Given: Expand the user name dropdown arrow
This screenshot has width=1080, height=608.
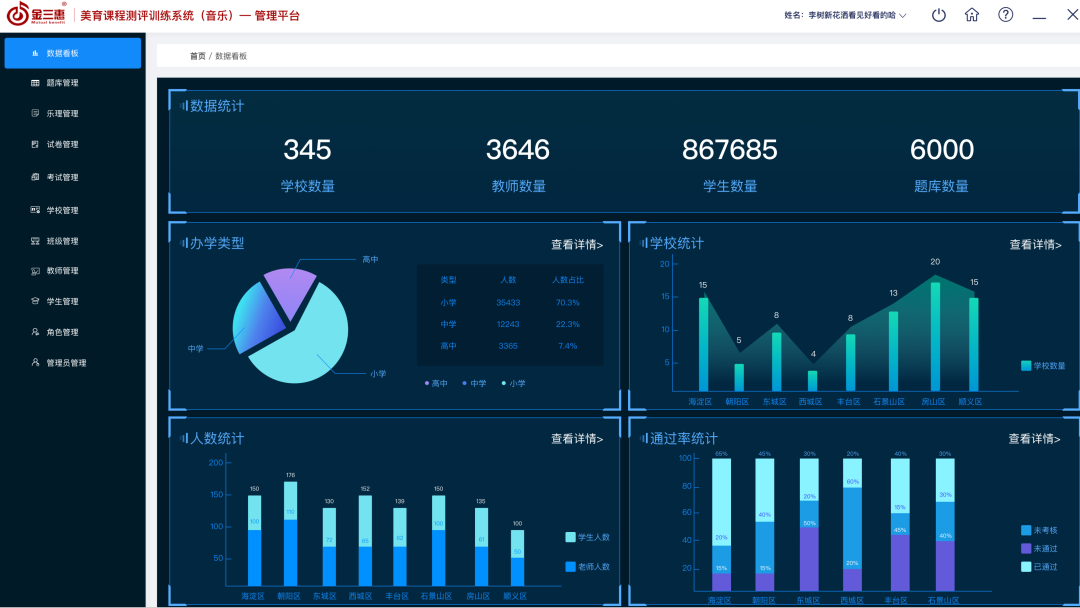Looking at the screenshot, I should (x=903, y=16).
